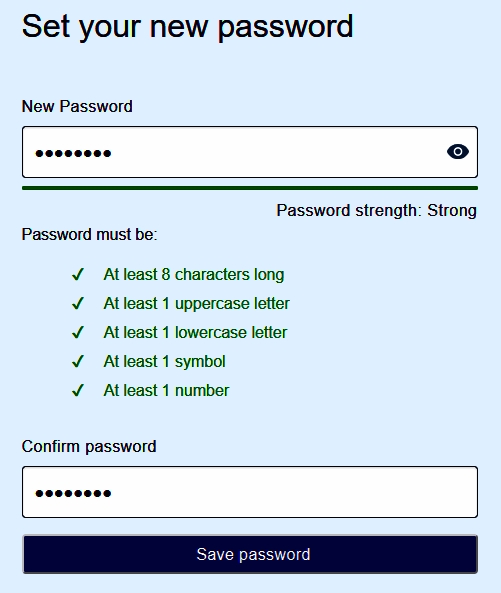Click the checkmark beside 1 number
Image resolution: width=501 pixels, height=593 pixels.
point(78,391)
